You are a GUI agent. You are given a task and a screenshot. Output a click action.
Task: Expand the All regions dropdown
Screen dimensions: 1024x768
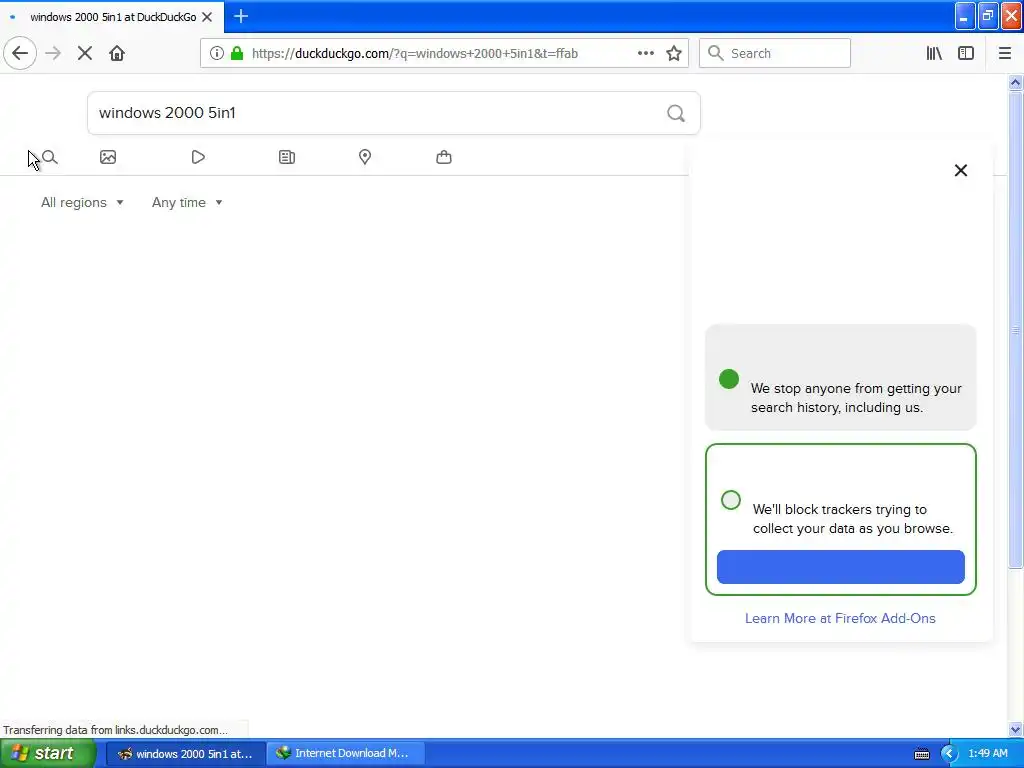[x=82, y=202]
